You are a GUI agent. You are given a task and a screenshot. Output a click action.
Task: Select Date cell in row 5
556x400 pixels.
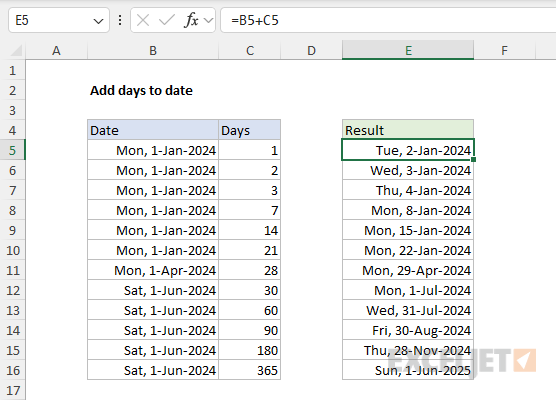[153, 150]
